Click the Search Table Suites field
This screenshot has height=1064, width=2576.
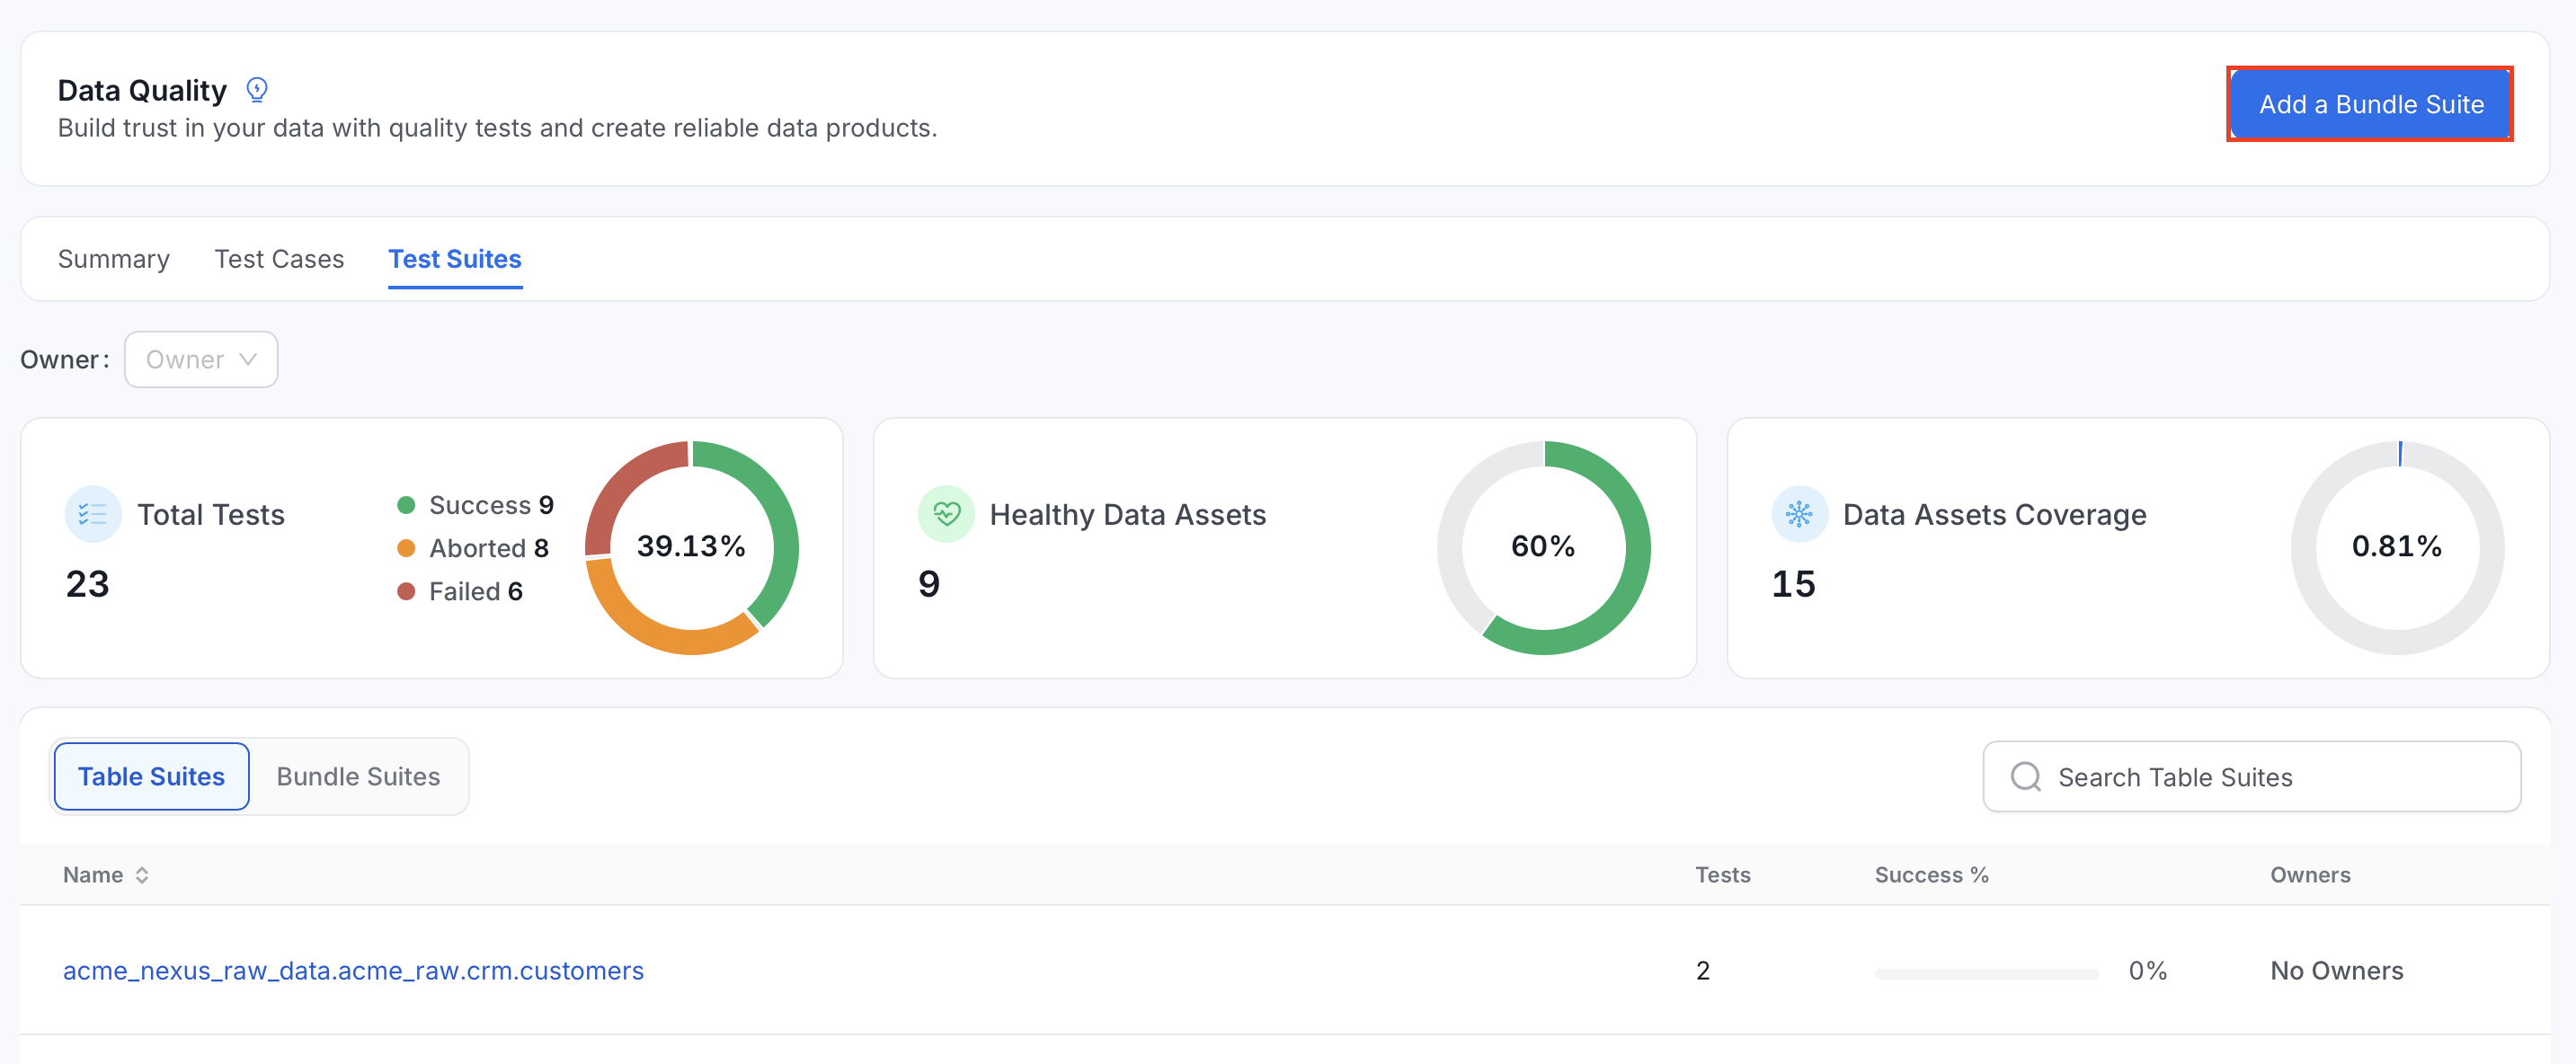2252,777
